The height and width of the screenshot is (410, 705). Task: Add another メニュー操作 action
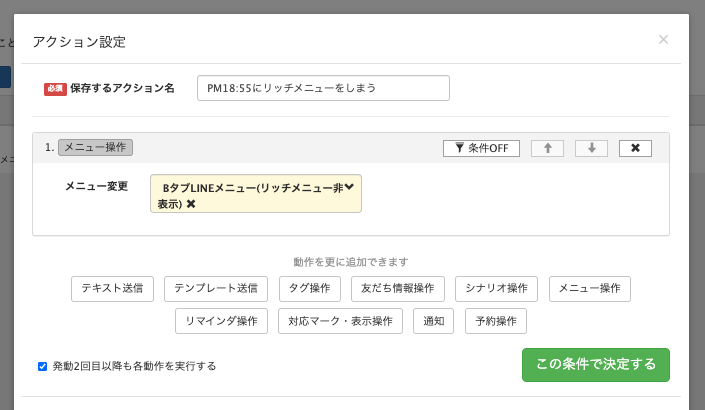(589, 288)
